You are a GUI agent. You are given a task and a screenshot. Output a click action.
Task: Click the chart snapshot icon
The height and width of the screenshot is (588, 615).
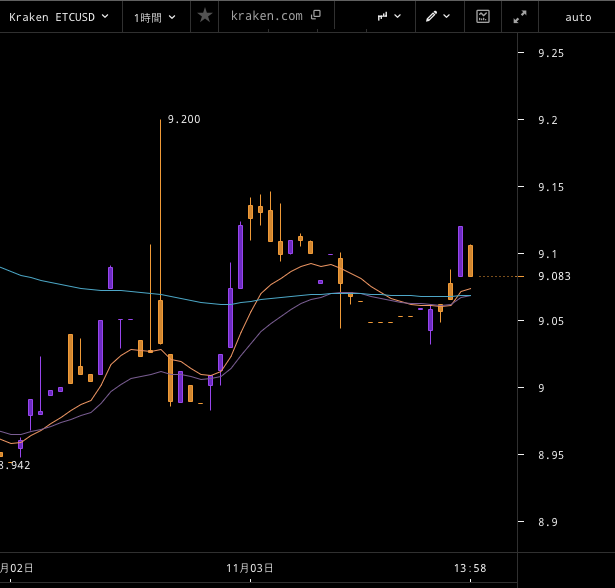(483, 16)
